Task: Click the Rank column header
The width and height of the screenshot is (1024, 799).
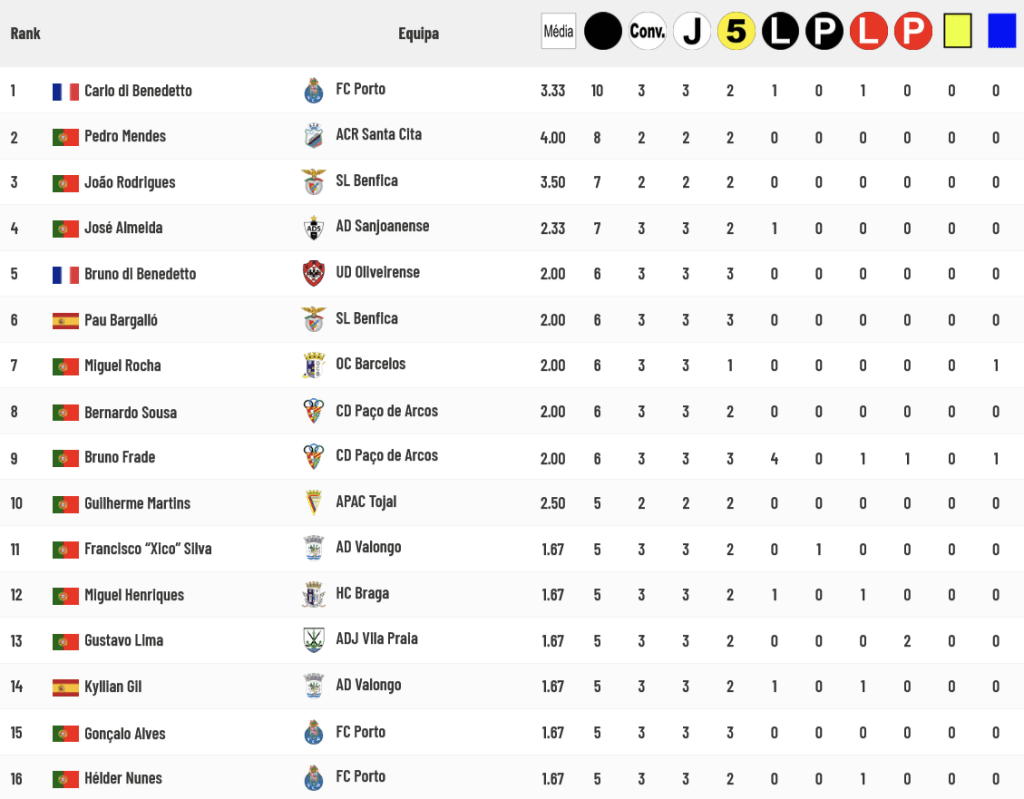Action: coord(25,33)
